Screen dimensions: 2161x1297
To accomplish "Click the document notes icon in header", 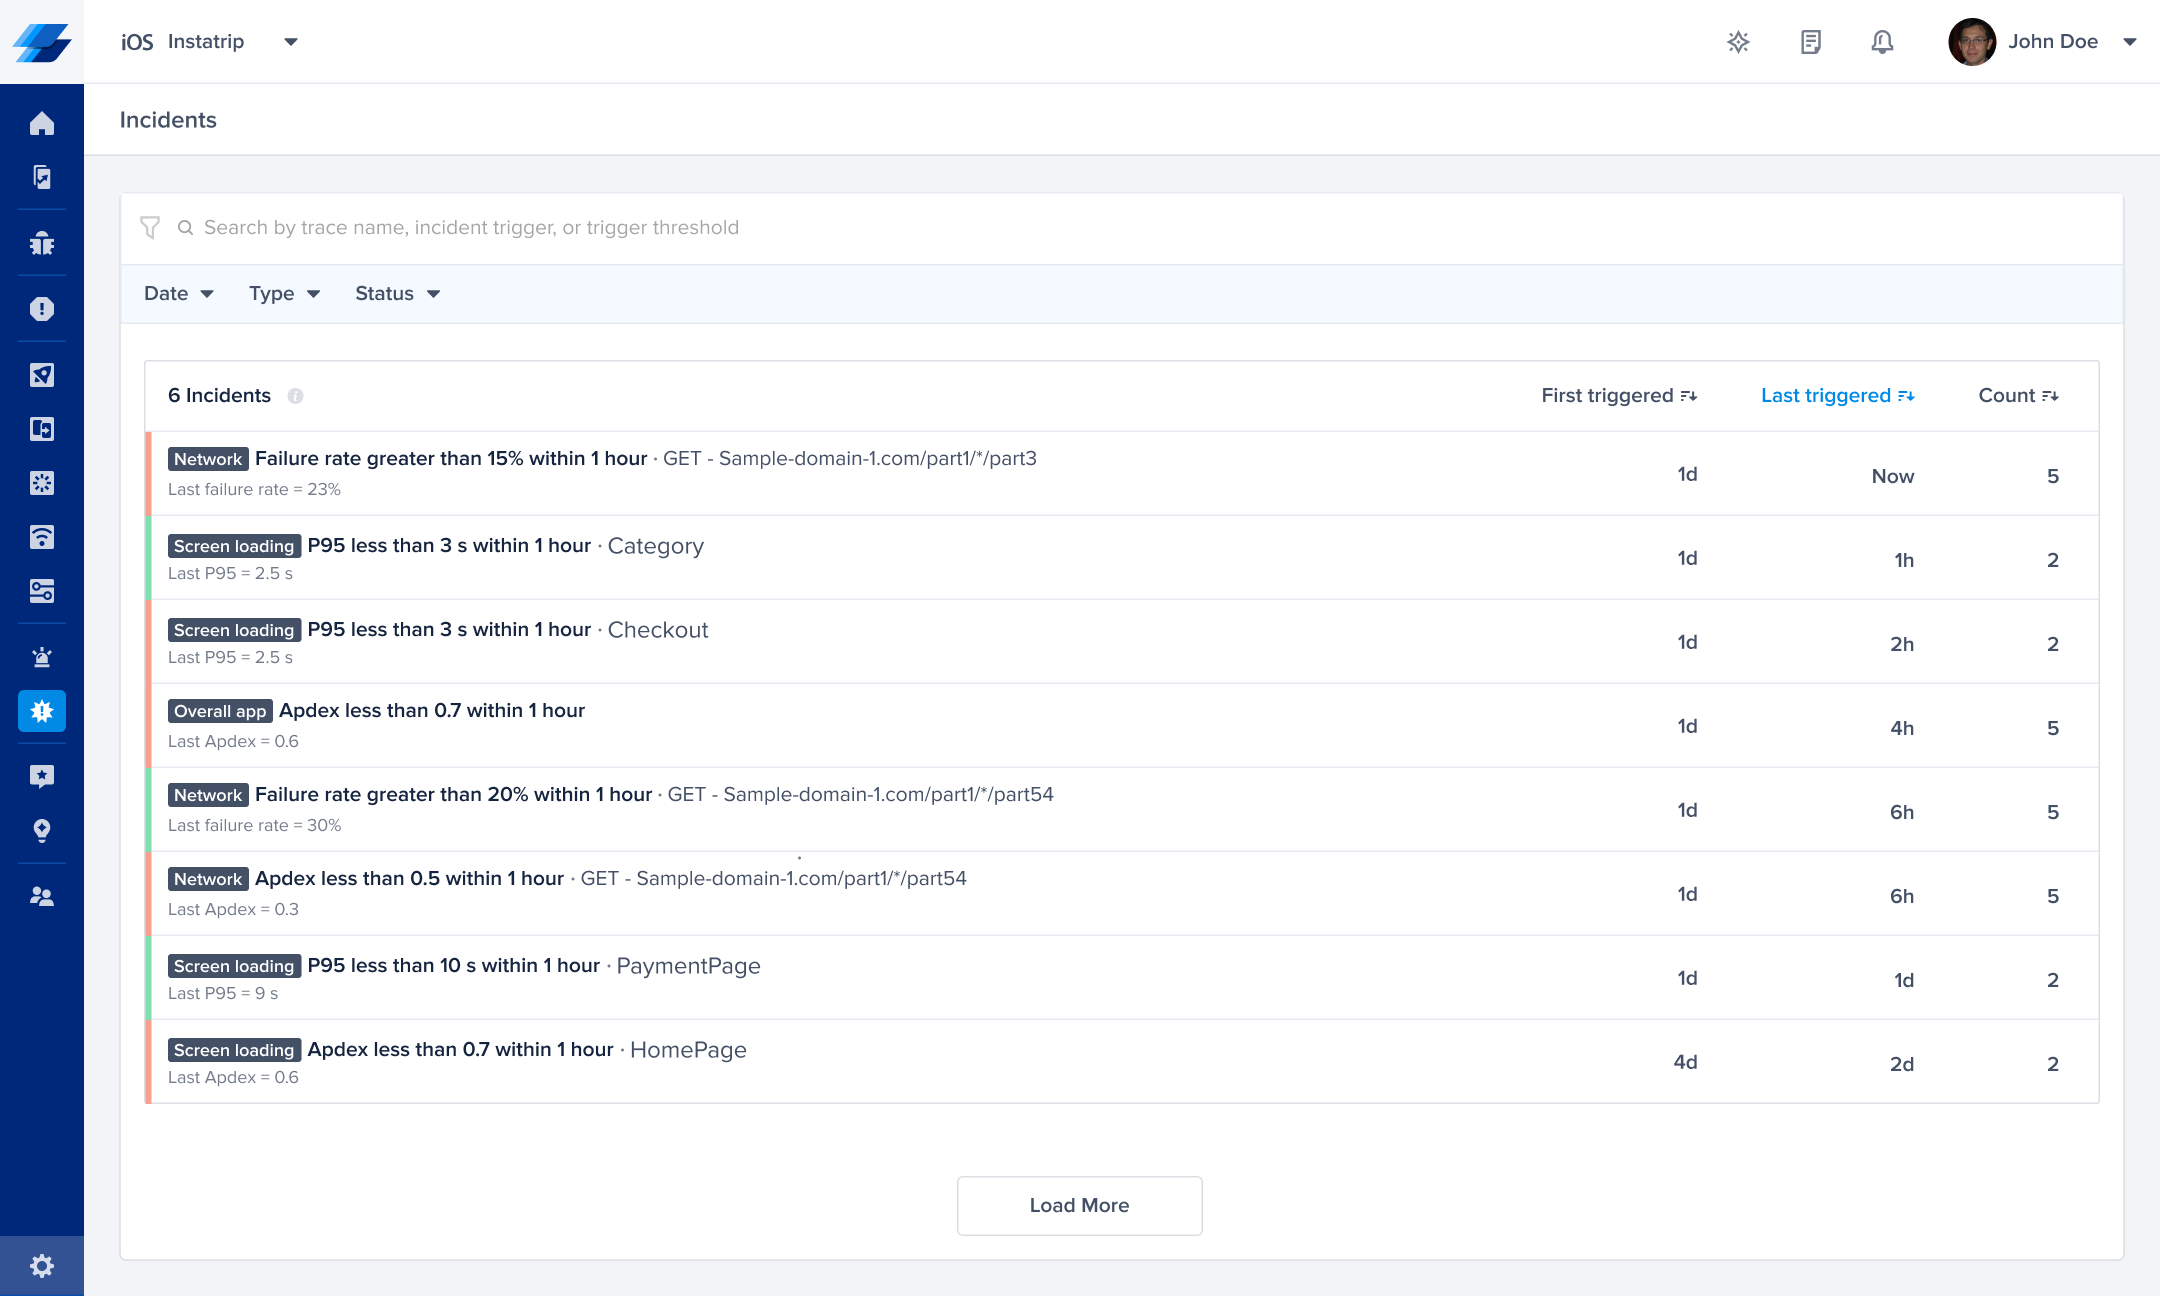I will coord(1810,42).
